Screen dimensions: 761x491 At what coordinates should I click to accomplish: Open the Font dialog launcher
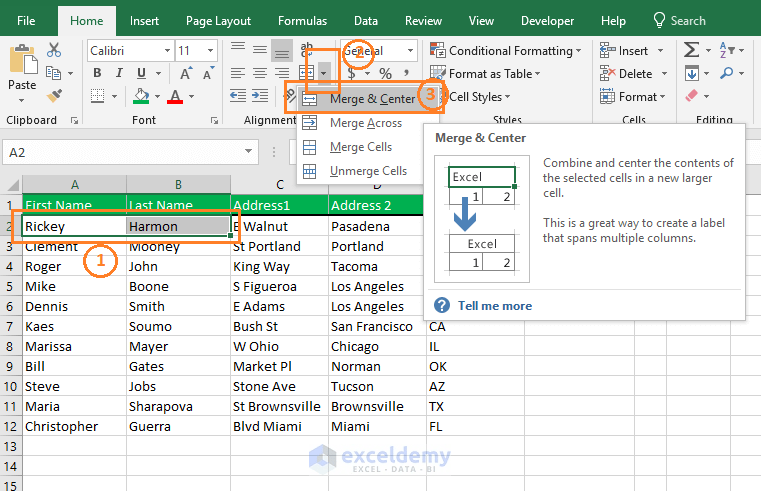click(214, 120)
